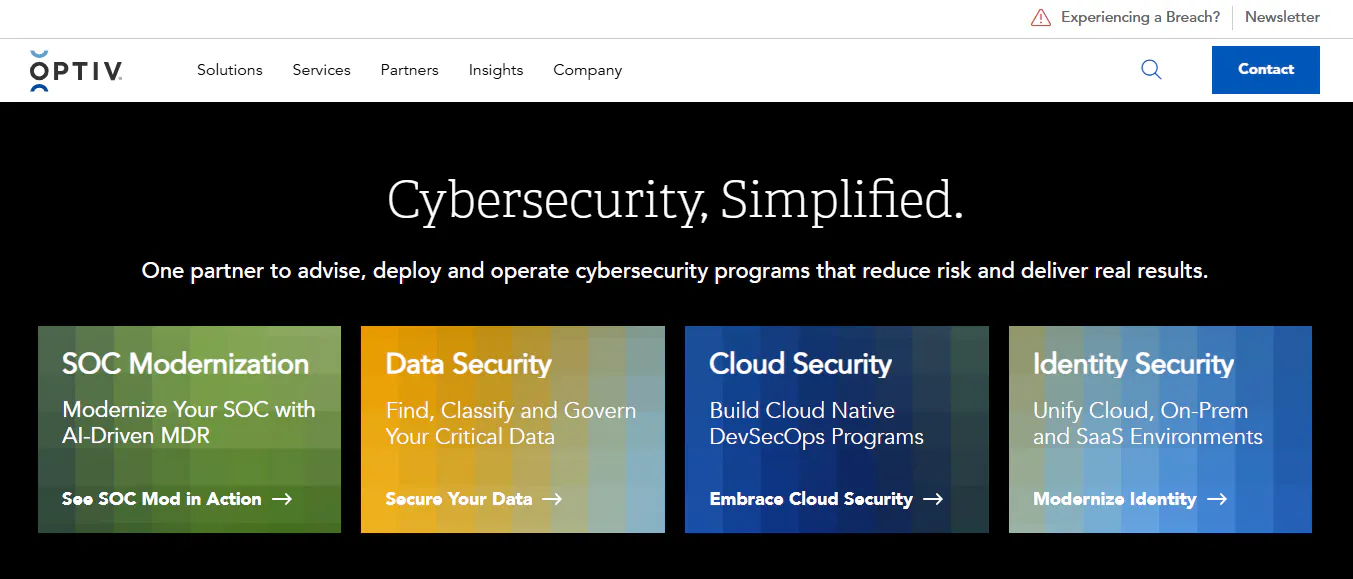Open the Identity Security card

pyautogui.click(x=1160, y=429)
